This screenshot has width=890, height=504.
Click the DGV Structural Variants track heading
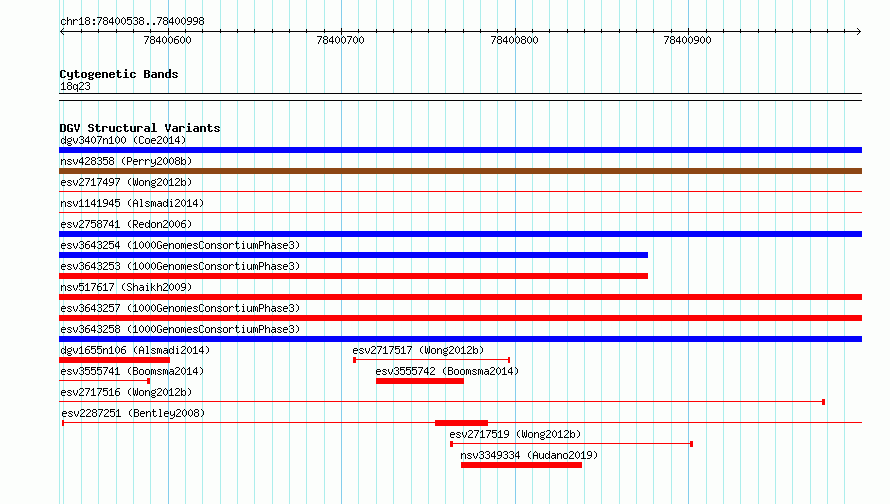(x=140, y=128)
